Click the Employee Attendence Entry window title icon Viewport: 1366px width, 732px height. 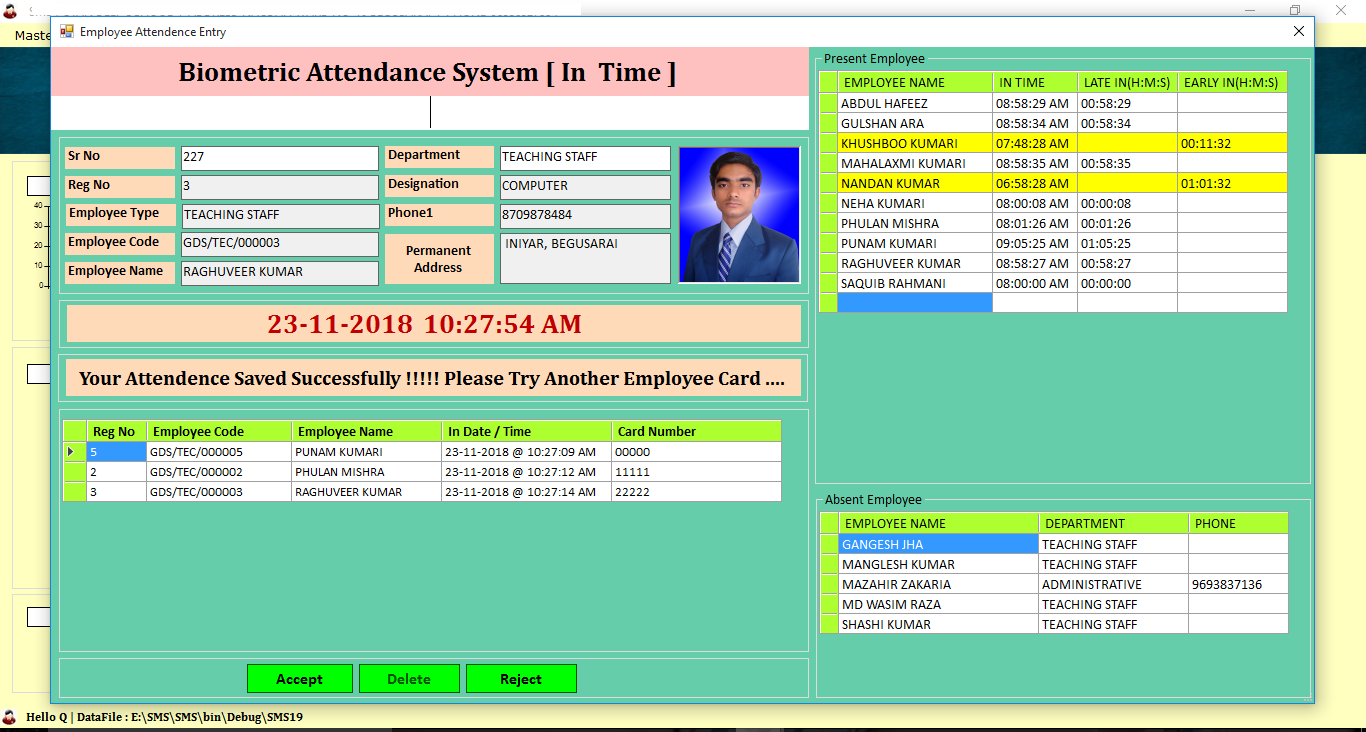coord(67,32)
